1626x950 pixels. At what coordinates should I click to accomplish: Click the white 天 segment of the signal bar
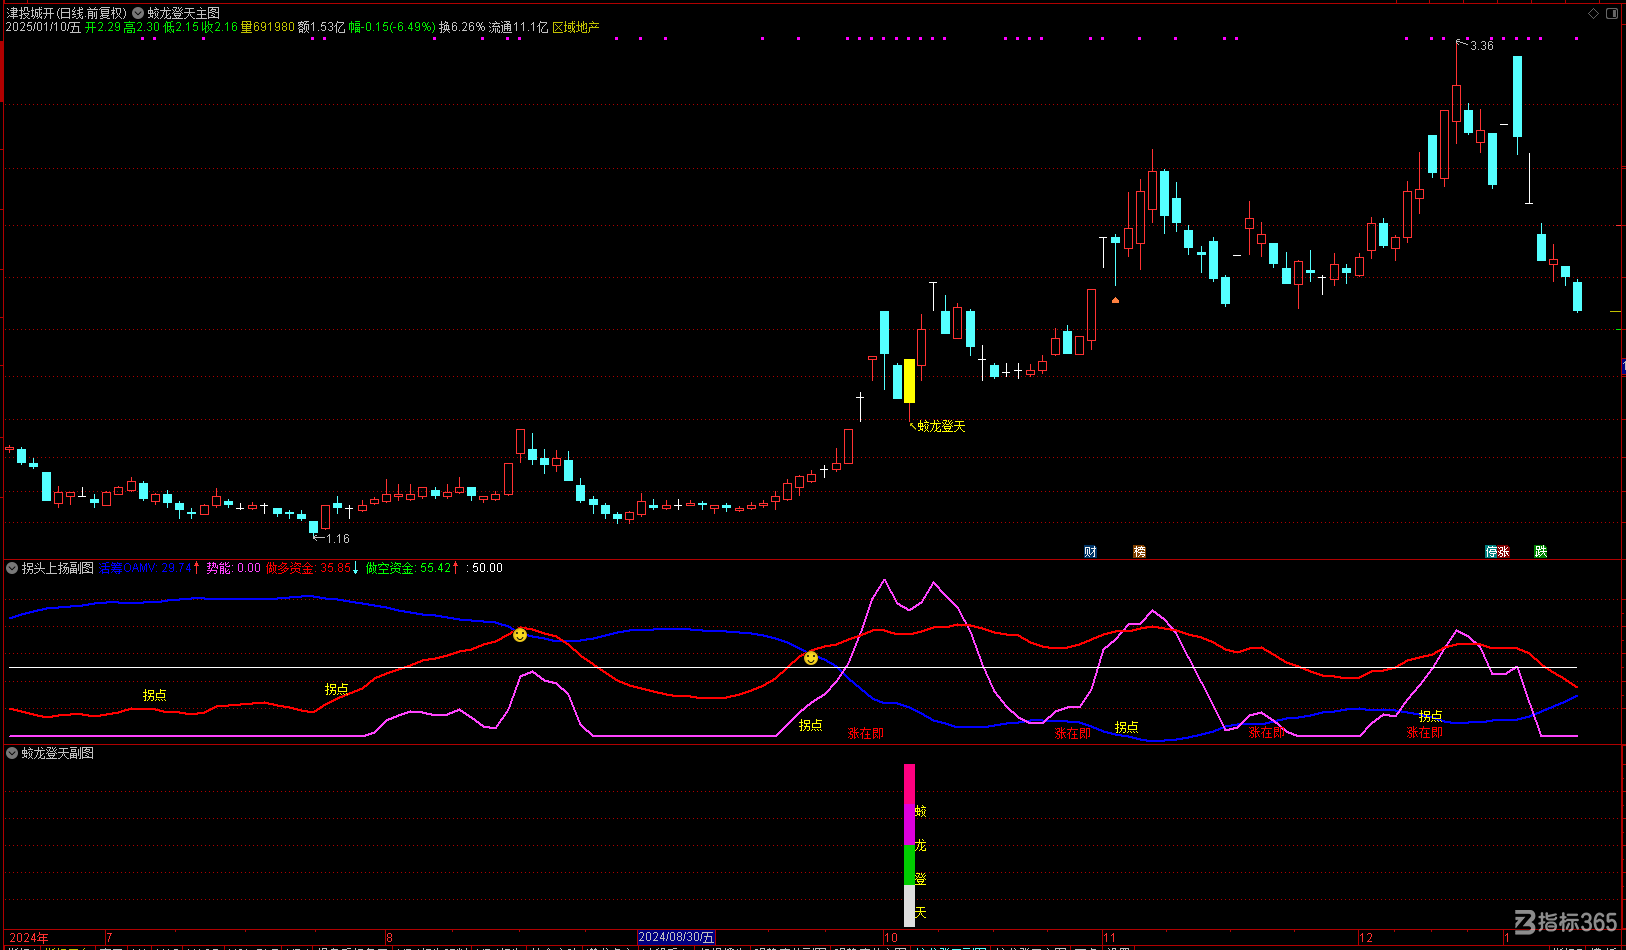909,906
